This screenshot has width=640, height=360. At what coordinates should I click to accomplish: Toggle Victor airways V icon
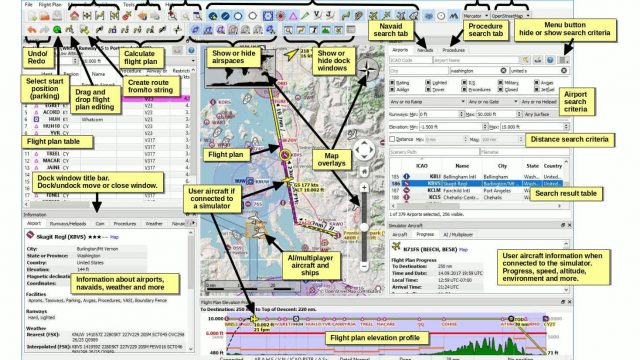pyautogui.click(x=317, y=16)
